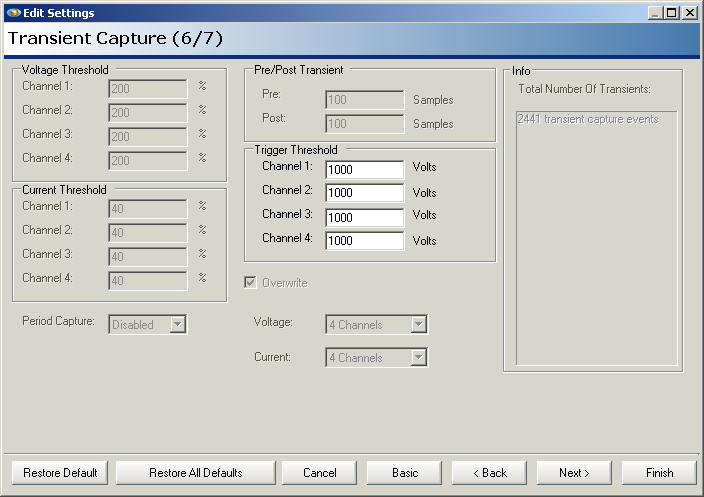The image size is (704, 497).
Task: Go back to previous settings page
Action: [x=489, y=473]
